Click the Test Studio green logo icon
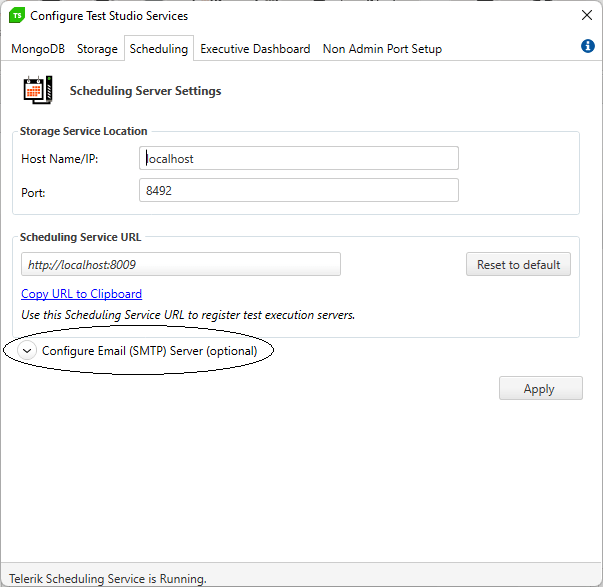The height and width of the screenshot is (587, 603). coord(17,16)
